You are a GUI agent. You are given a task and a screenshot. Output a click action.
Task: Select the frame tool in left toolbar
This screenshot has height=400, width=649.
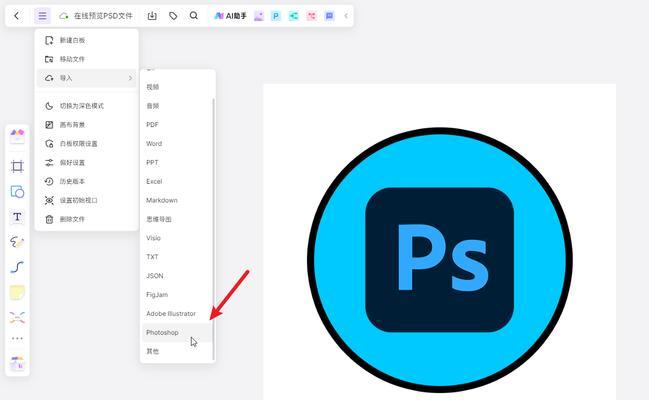(x=17, y=166)
